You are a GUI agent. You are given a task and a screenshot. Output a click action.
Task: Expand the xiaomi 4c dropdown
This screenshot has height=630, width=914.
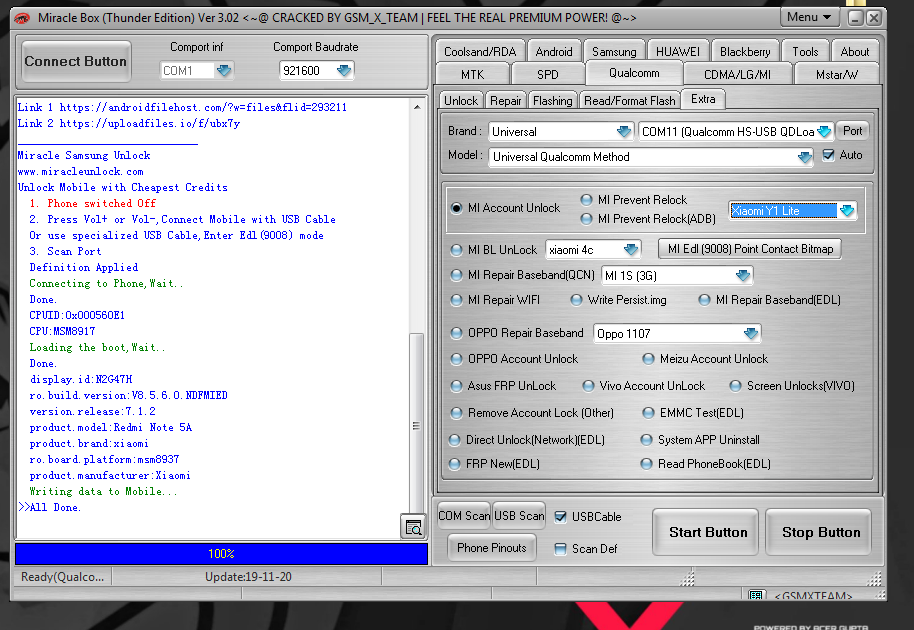(x=631, y=249)
